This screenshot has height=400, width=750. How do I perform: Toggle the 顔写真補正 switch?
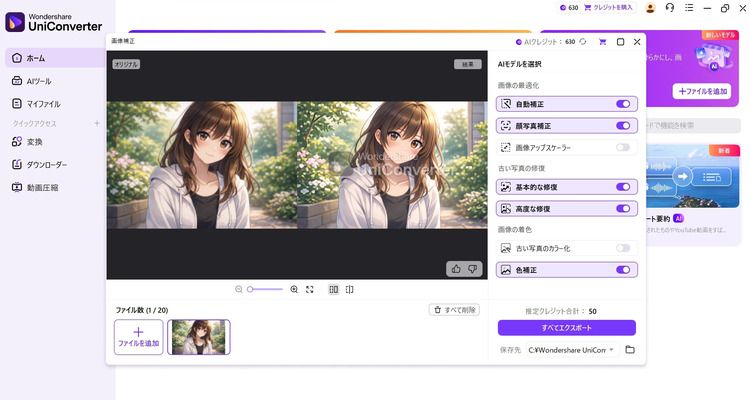pos(623,125)
